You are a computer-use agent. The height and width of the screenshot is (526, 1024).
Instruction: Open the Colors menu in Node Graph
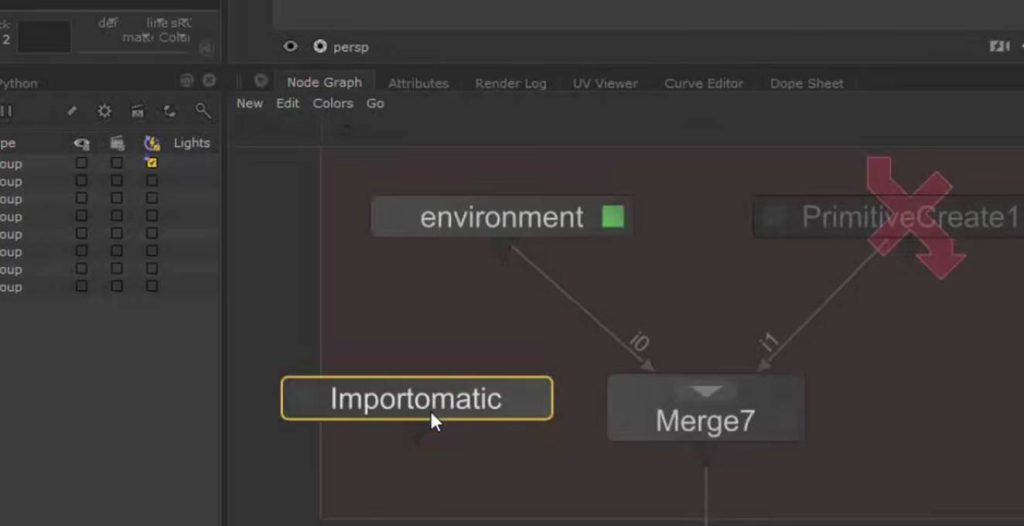pyautogui.click(x=332, y=103)
